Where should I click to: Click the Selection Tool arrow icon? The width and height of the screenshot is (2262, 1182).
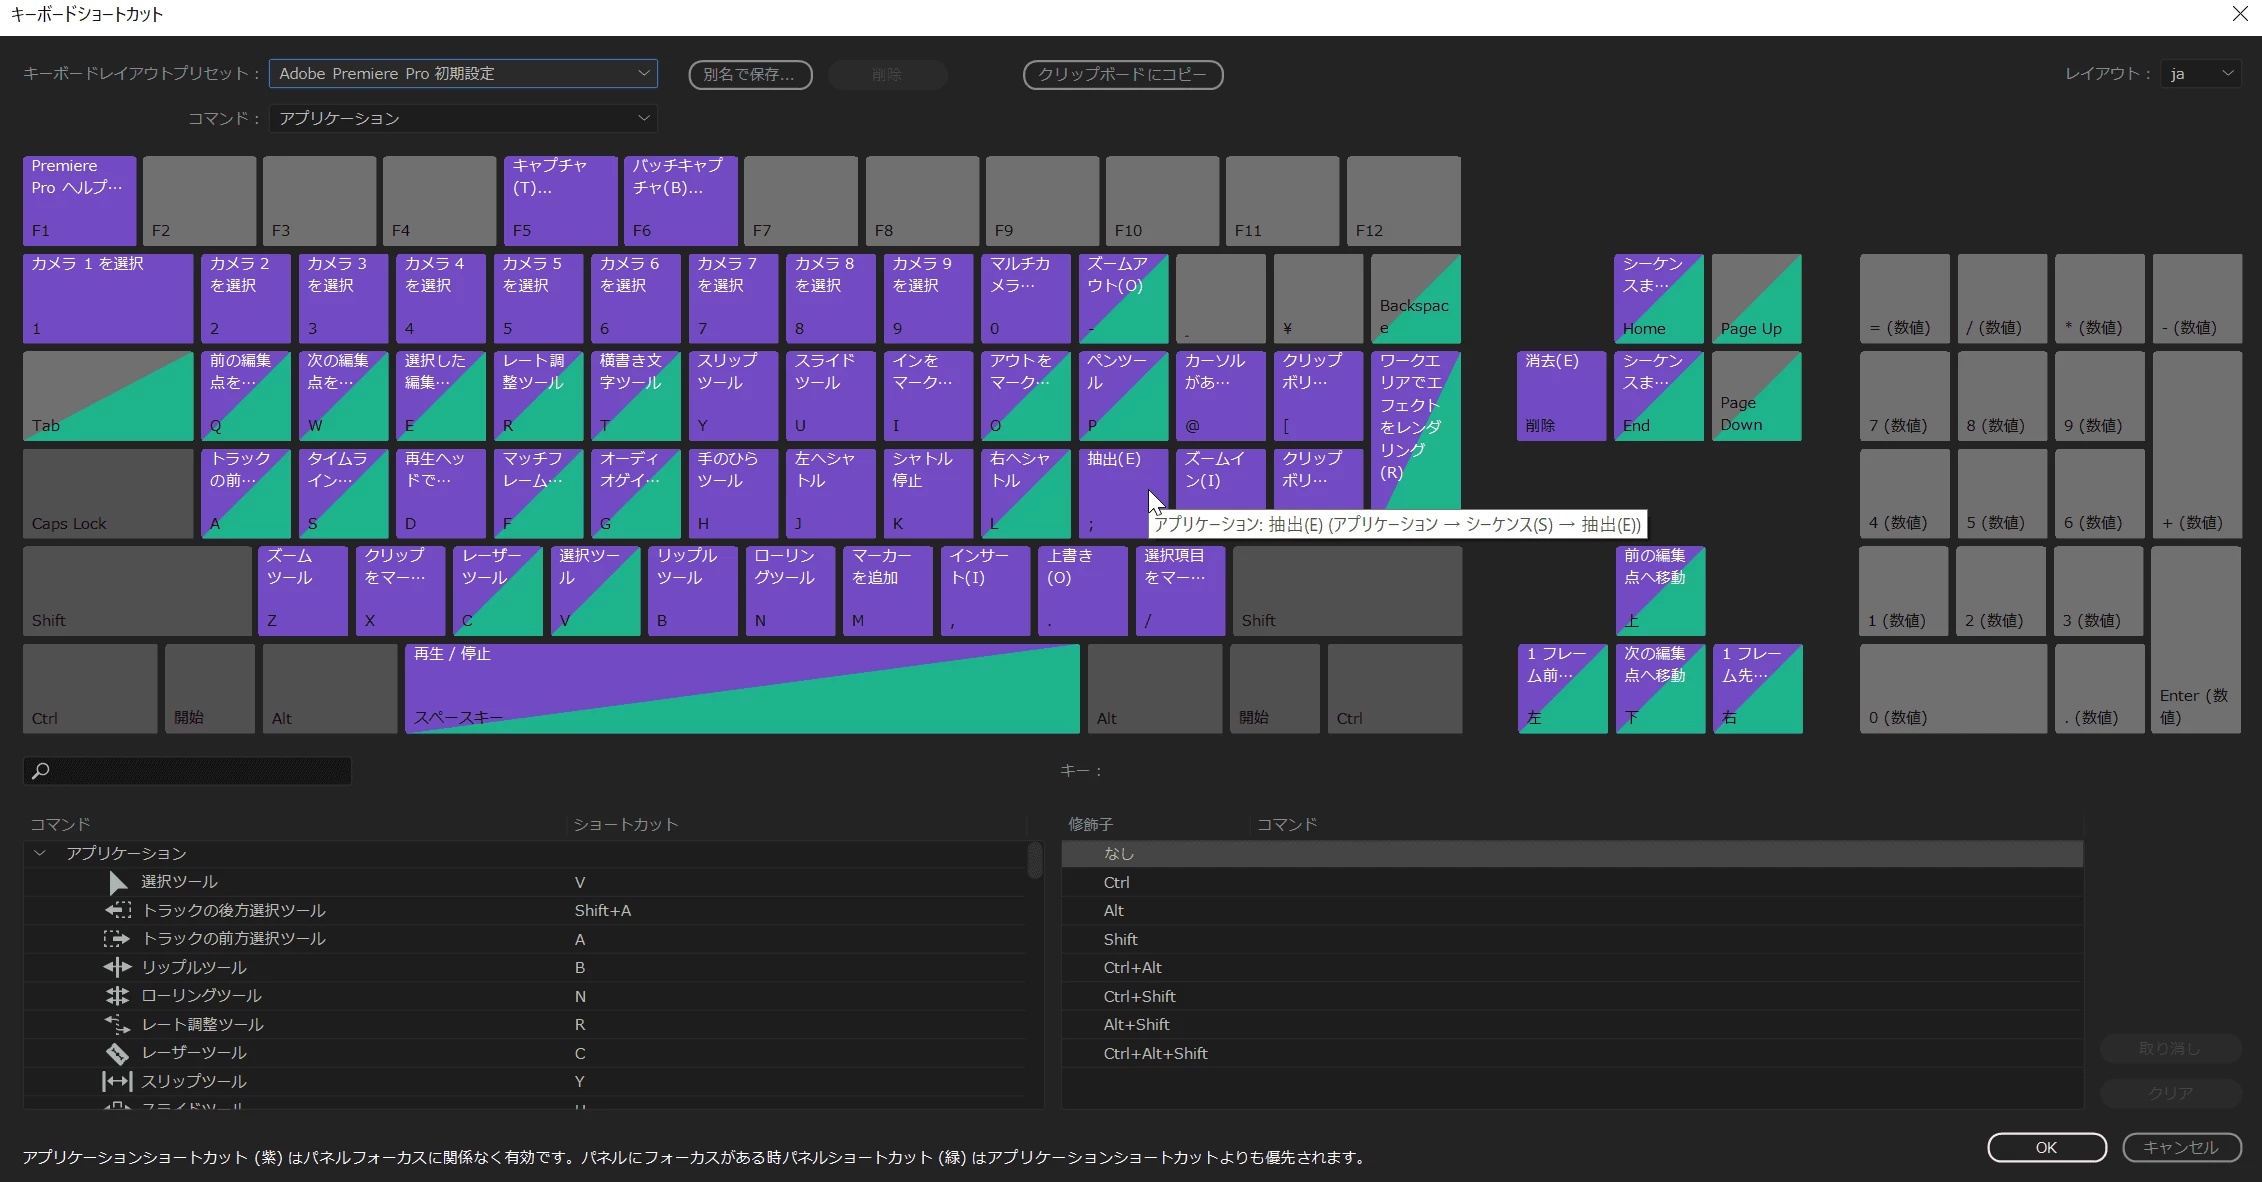click(x=118, y=882)
